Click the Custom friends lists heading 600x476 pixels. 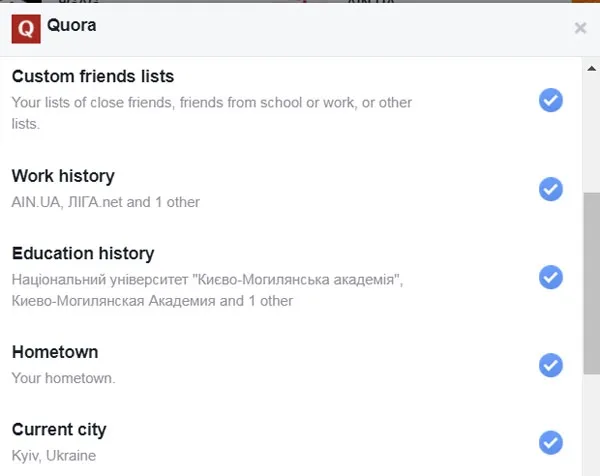pyautogui.click(x=93, y=76)
